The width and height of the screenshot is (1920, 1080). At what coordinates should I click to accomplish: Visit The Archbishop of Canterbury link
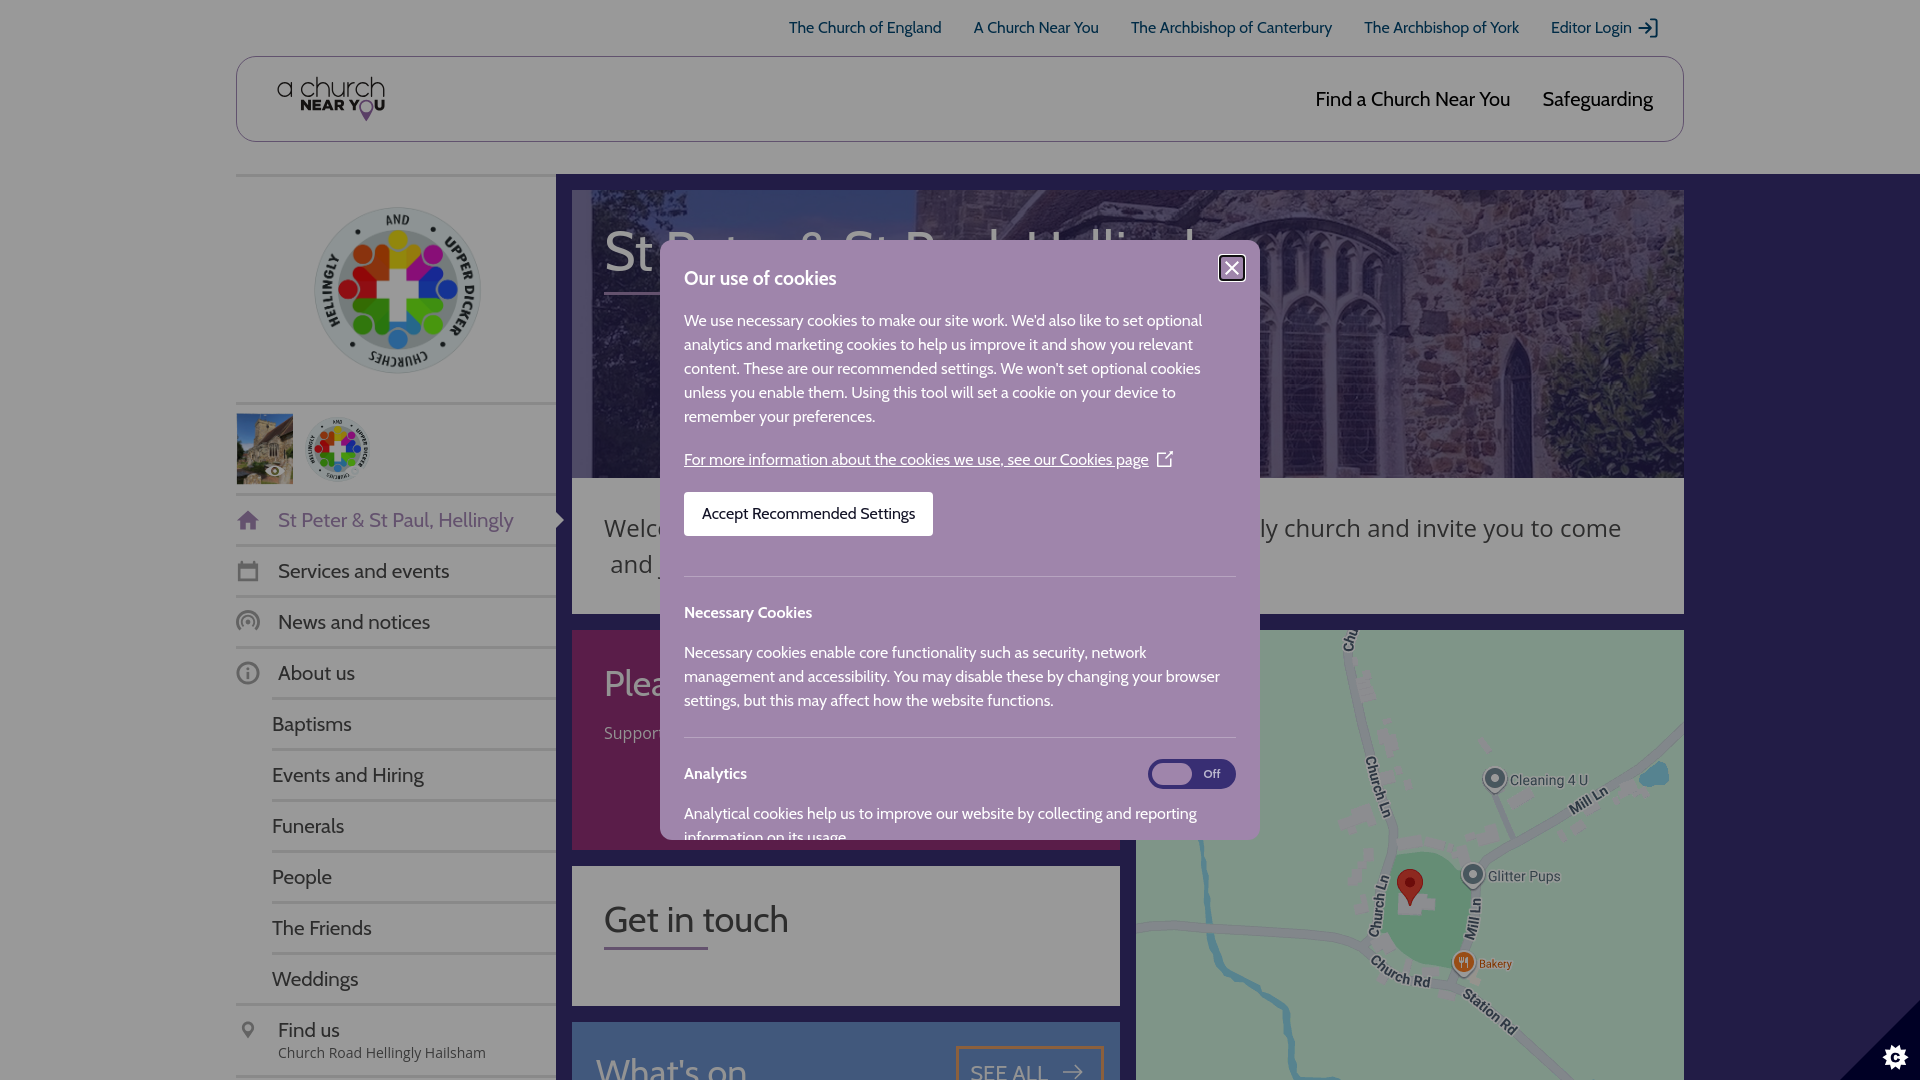click(1231, 28)
